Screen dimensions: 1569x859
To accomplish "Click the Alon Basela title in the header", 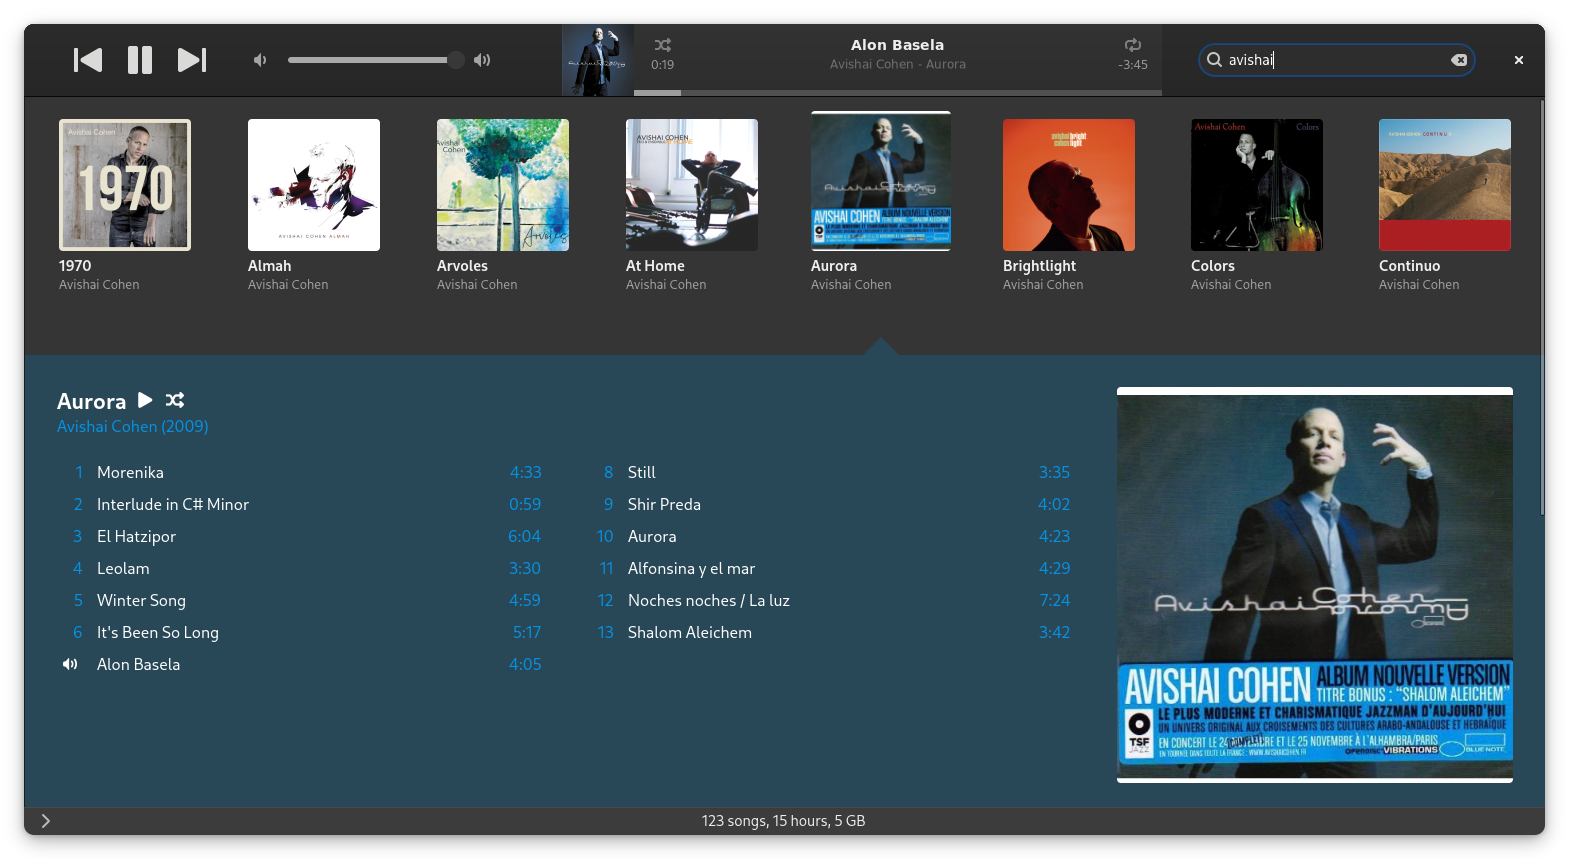I will [x=897, y=45].
